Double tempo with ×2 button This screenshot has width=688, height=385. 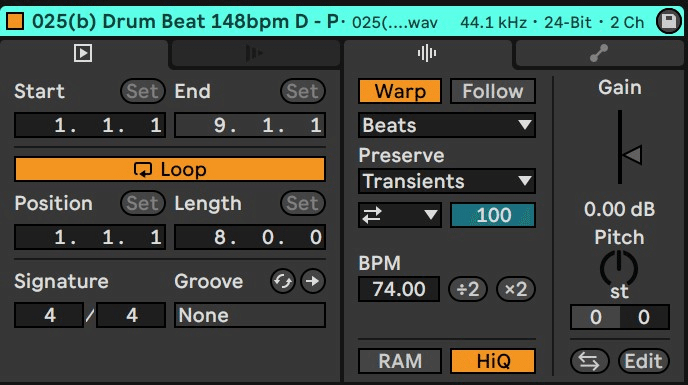pos(516,289)
